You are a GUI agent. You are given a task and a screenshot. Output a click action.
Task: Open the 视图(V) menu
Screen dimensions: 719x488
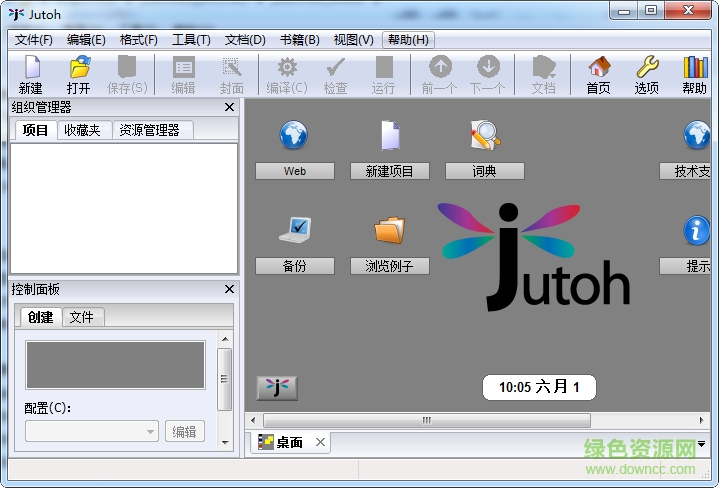pyautogui.click(x=354, y=40)
